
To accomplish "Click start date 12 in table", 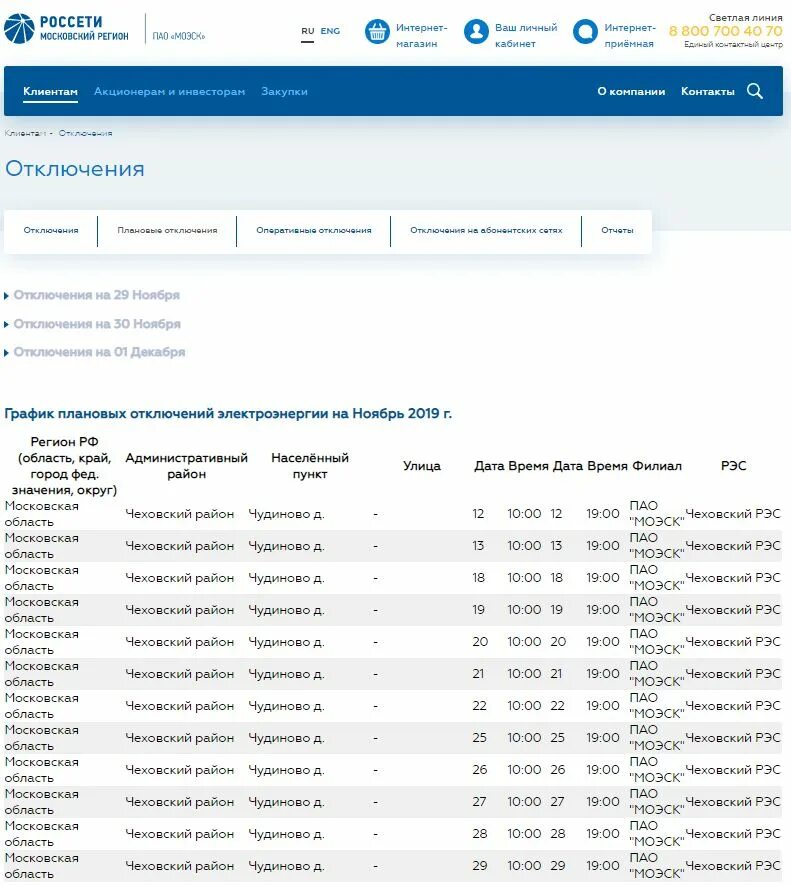I will [x=478, y=514].
